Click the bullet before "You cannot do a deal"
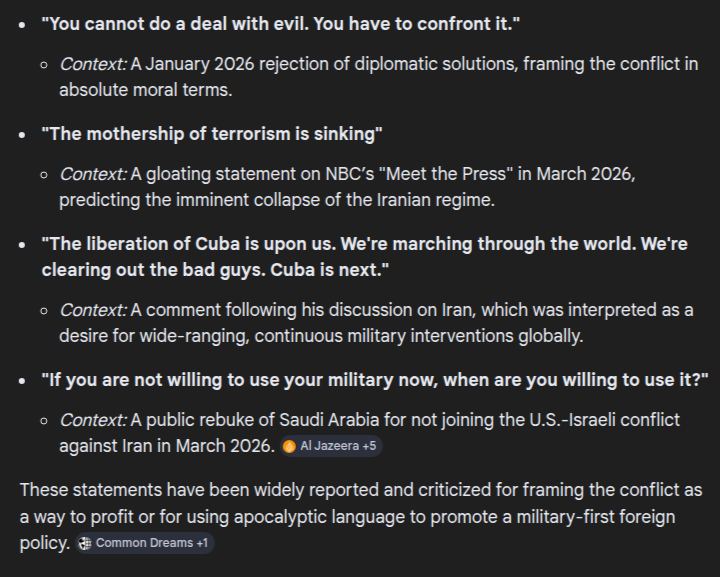The width and height of the screenshot is (720, 577). pos(22,25)
